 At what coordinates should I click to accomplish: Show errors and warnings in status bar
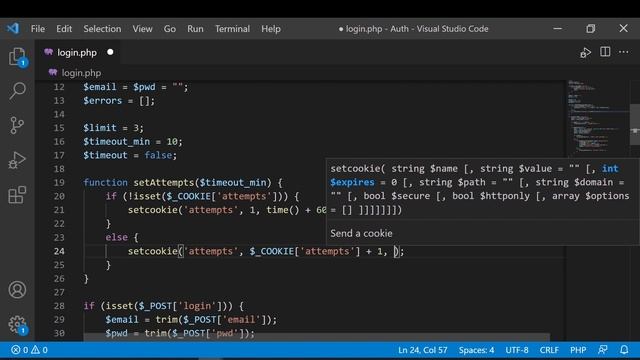coord(29,350)
